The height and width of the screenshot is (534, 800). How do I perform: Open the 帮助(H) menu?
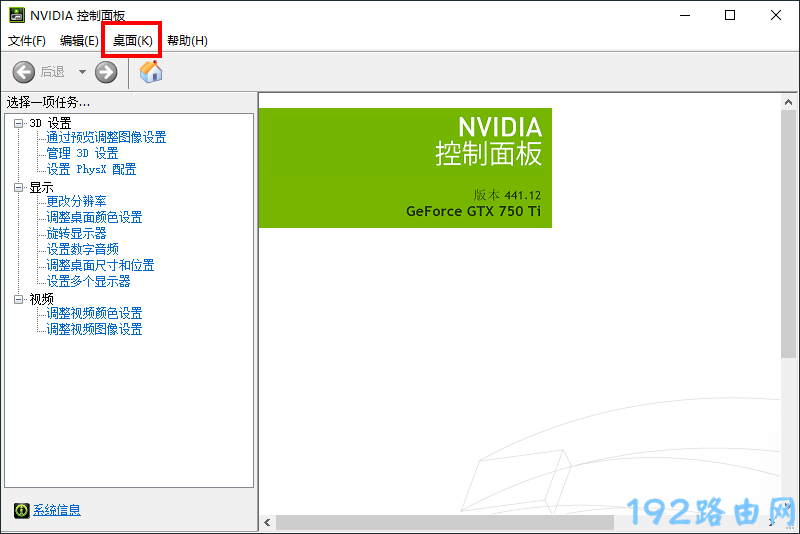(187, 41)
